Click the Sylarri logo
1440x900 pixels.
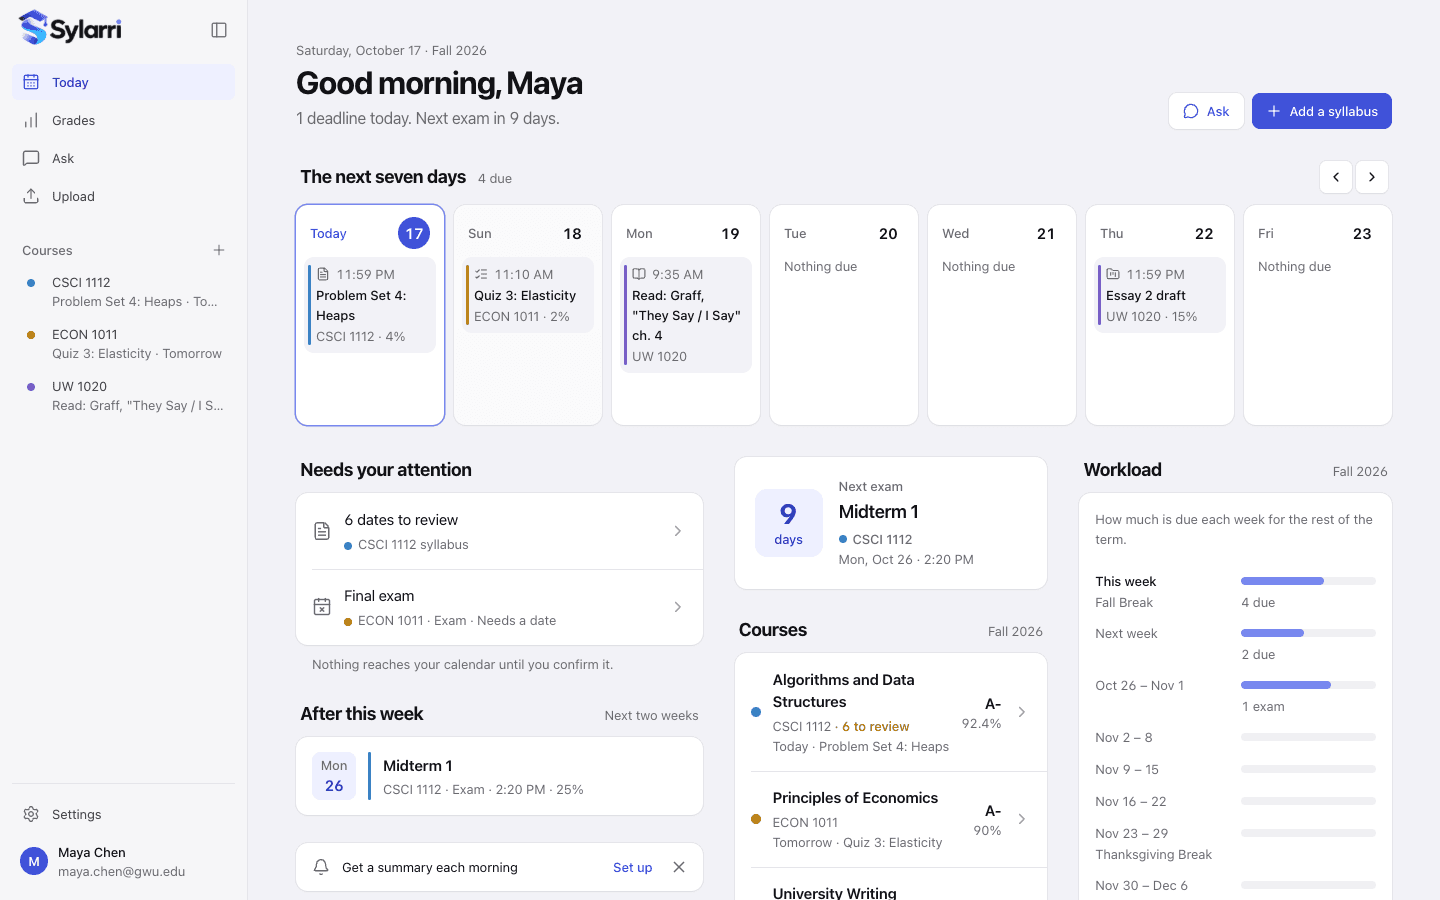70,28
